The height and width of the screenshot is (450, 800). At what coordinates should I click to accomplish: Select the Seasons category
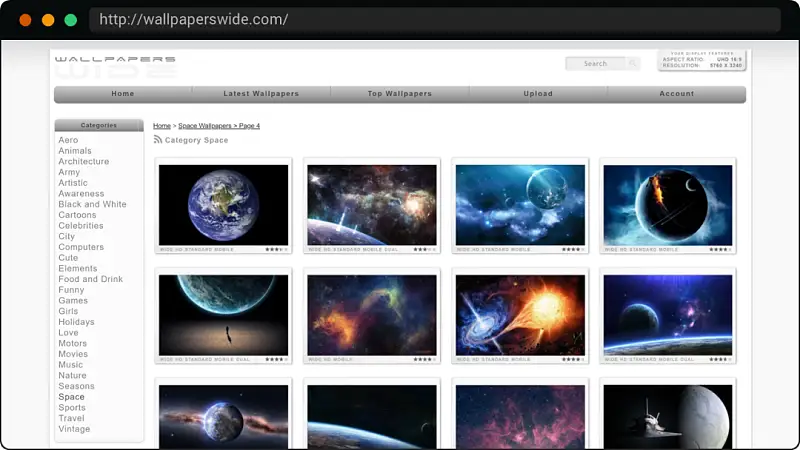coord(76,386)
